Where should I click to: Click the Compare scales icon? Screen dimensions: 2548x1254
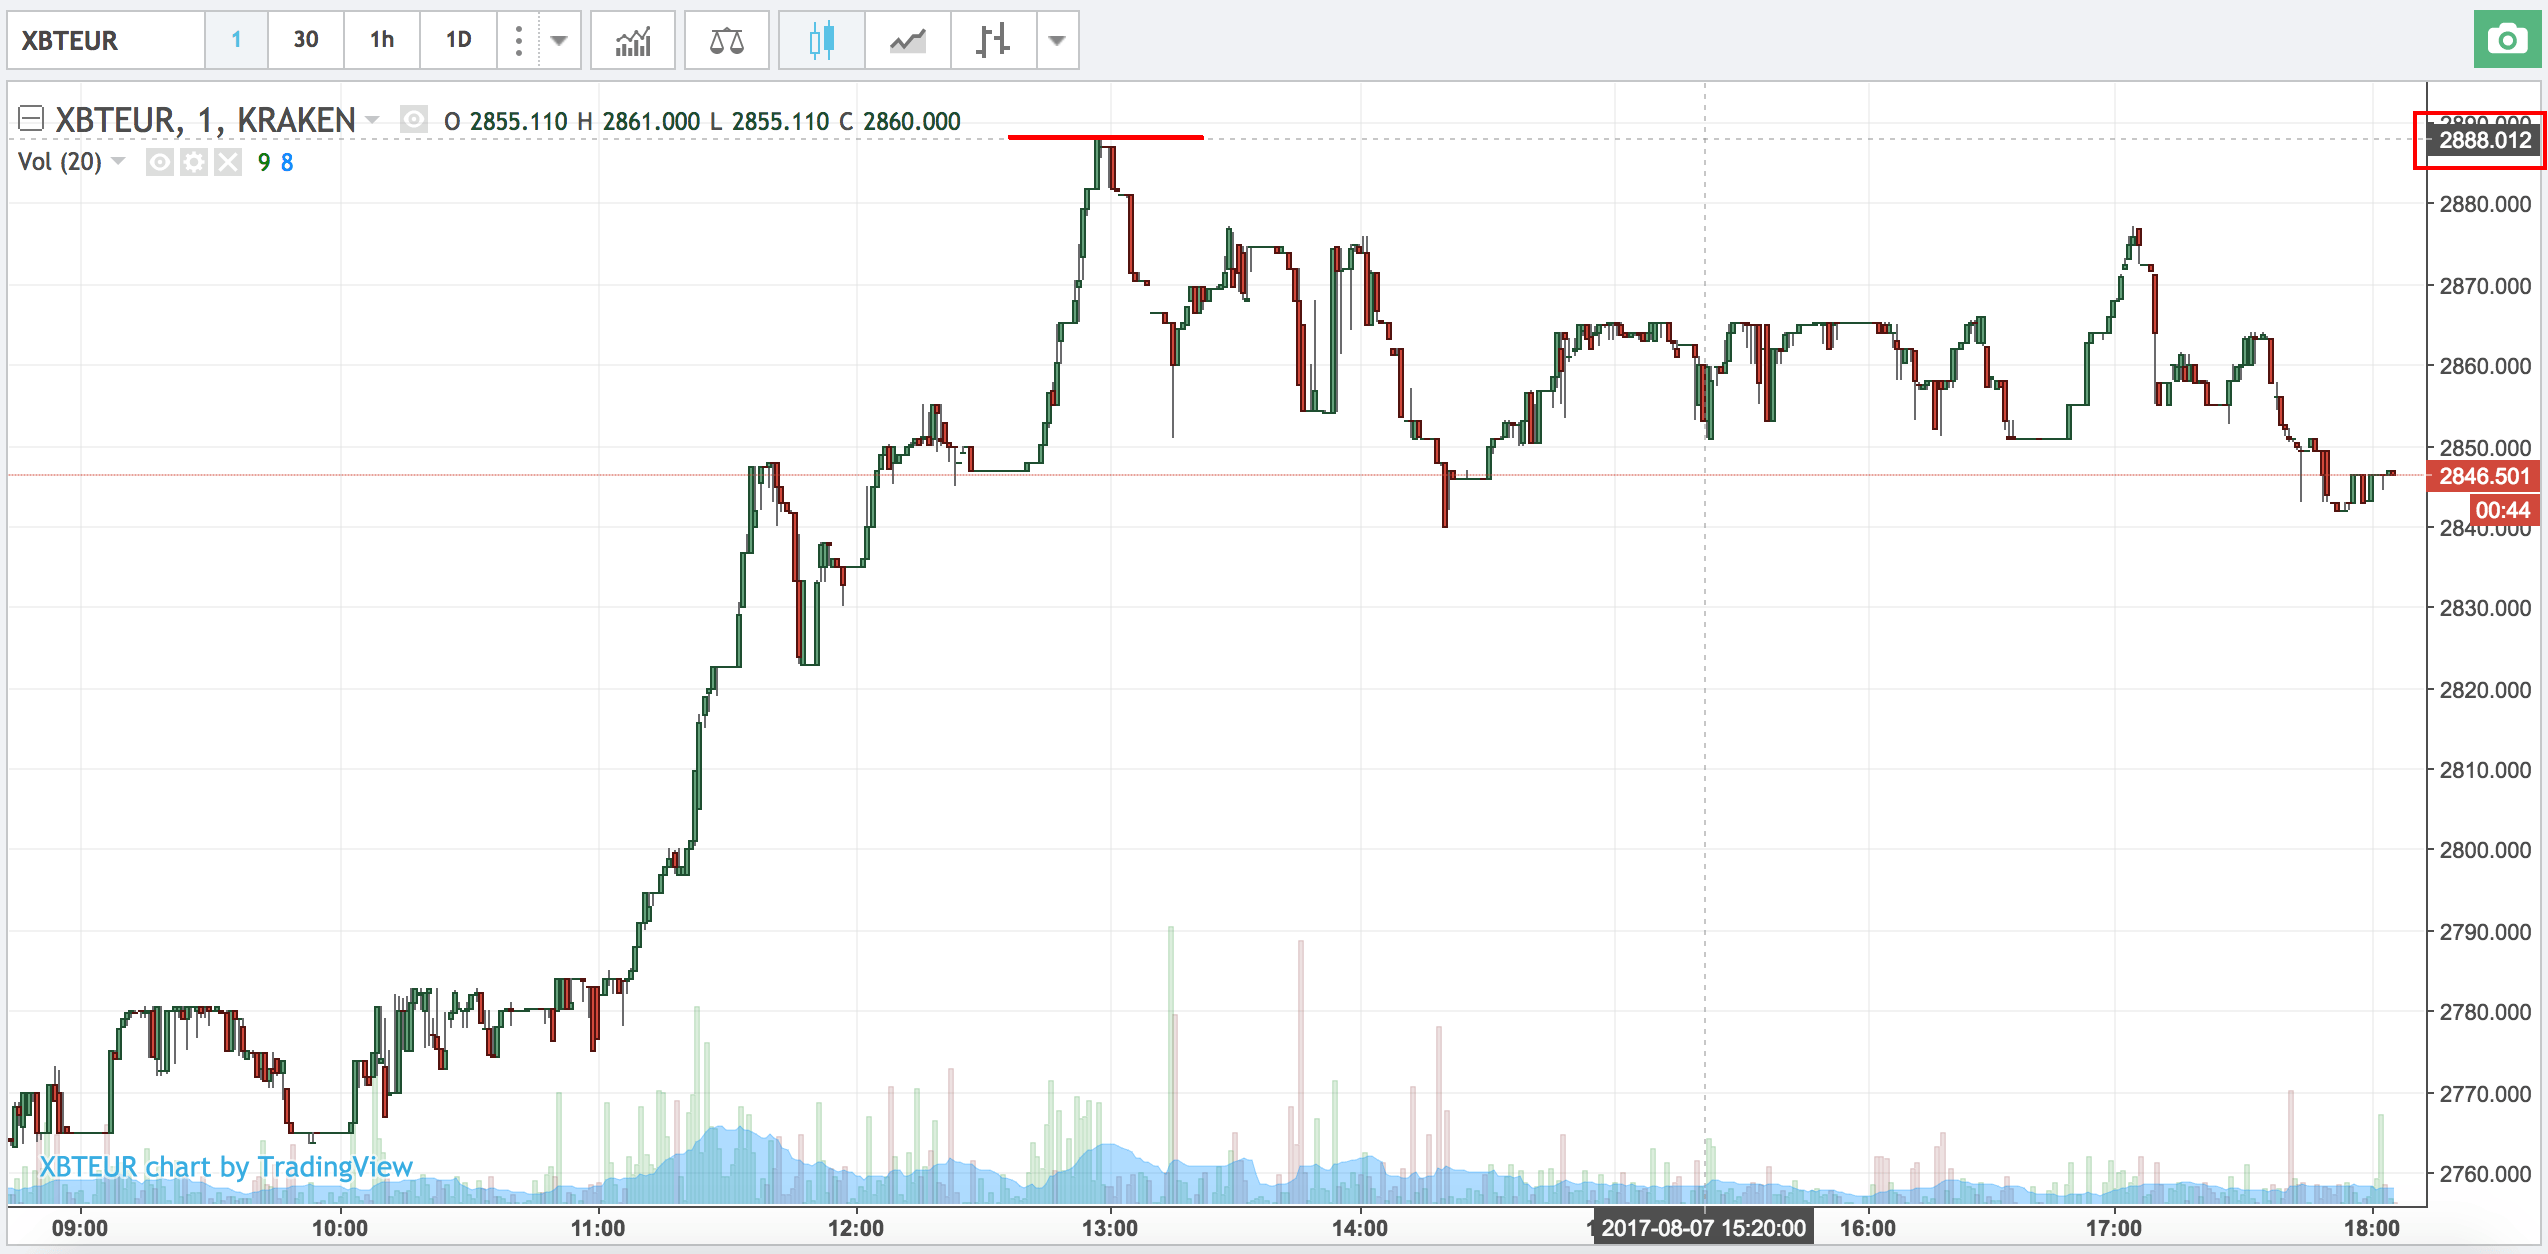(726, 40)
